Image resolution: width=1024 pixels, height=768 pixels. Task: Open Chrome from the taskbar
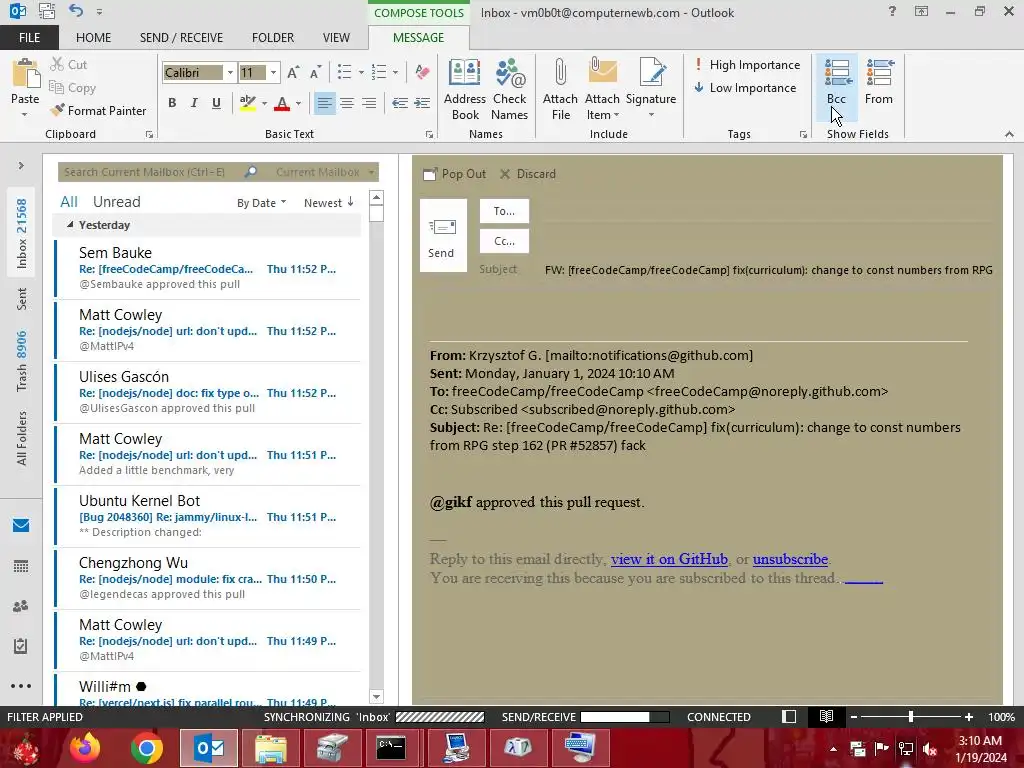tap(147, 748)
